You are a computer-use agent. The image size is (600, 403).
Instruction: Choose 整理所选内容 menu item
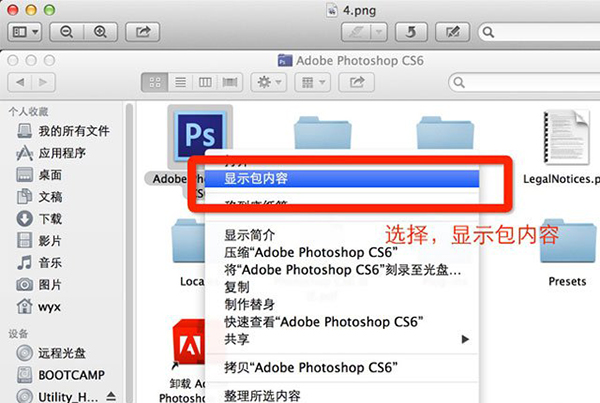pyautogui.click(x=342, y=395)
